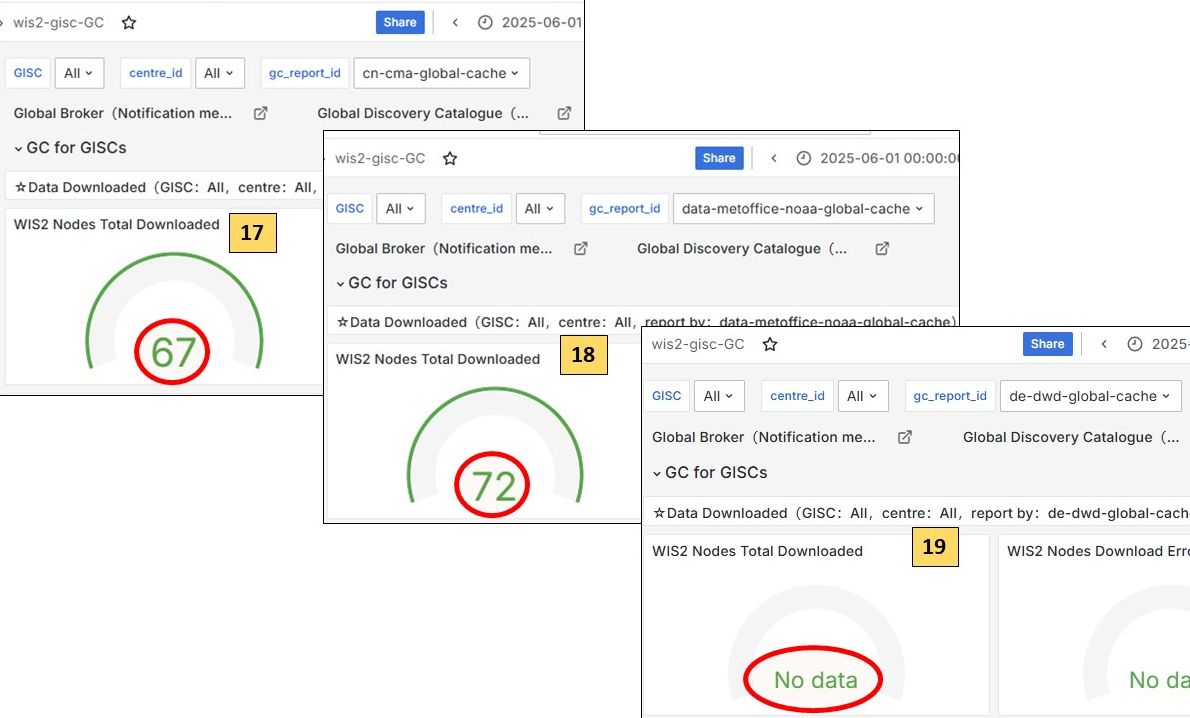Open the data-metoffice-noaa-global-cache report dropdown

pos(803,209)
